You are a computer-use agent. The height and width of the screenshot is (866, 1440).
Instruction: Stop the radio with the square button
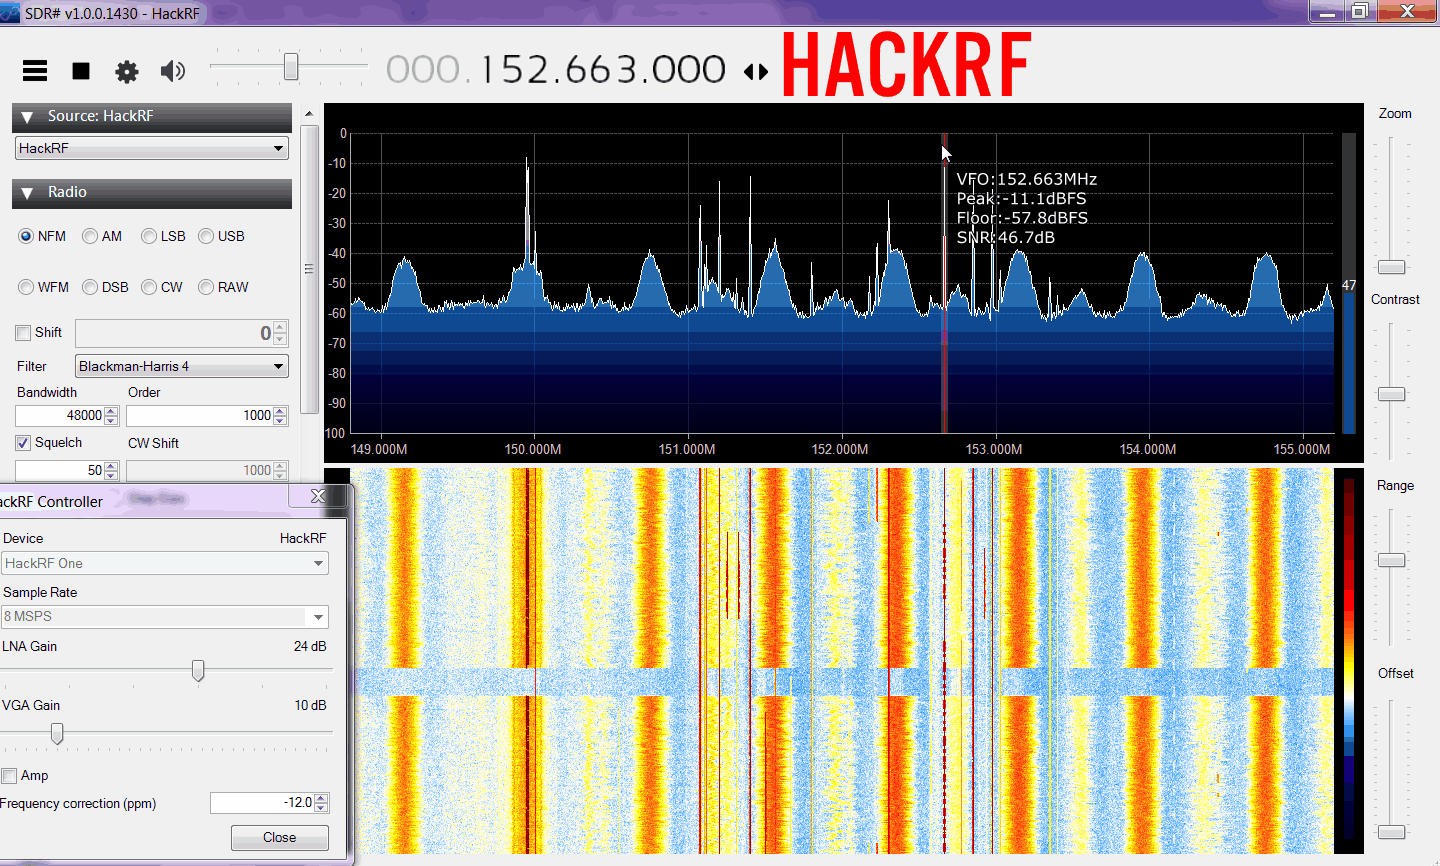click(80, 71)
